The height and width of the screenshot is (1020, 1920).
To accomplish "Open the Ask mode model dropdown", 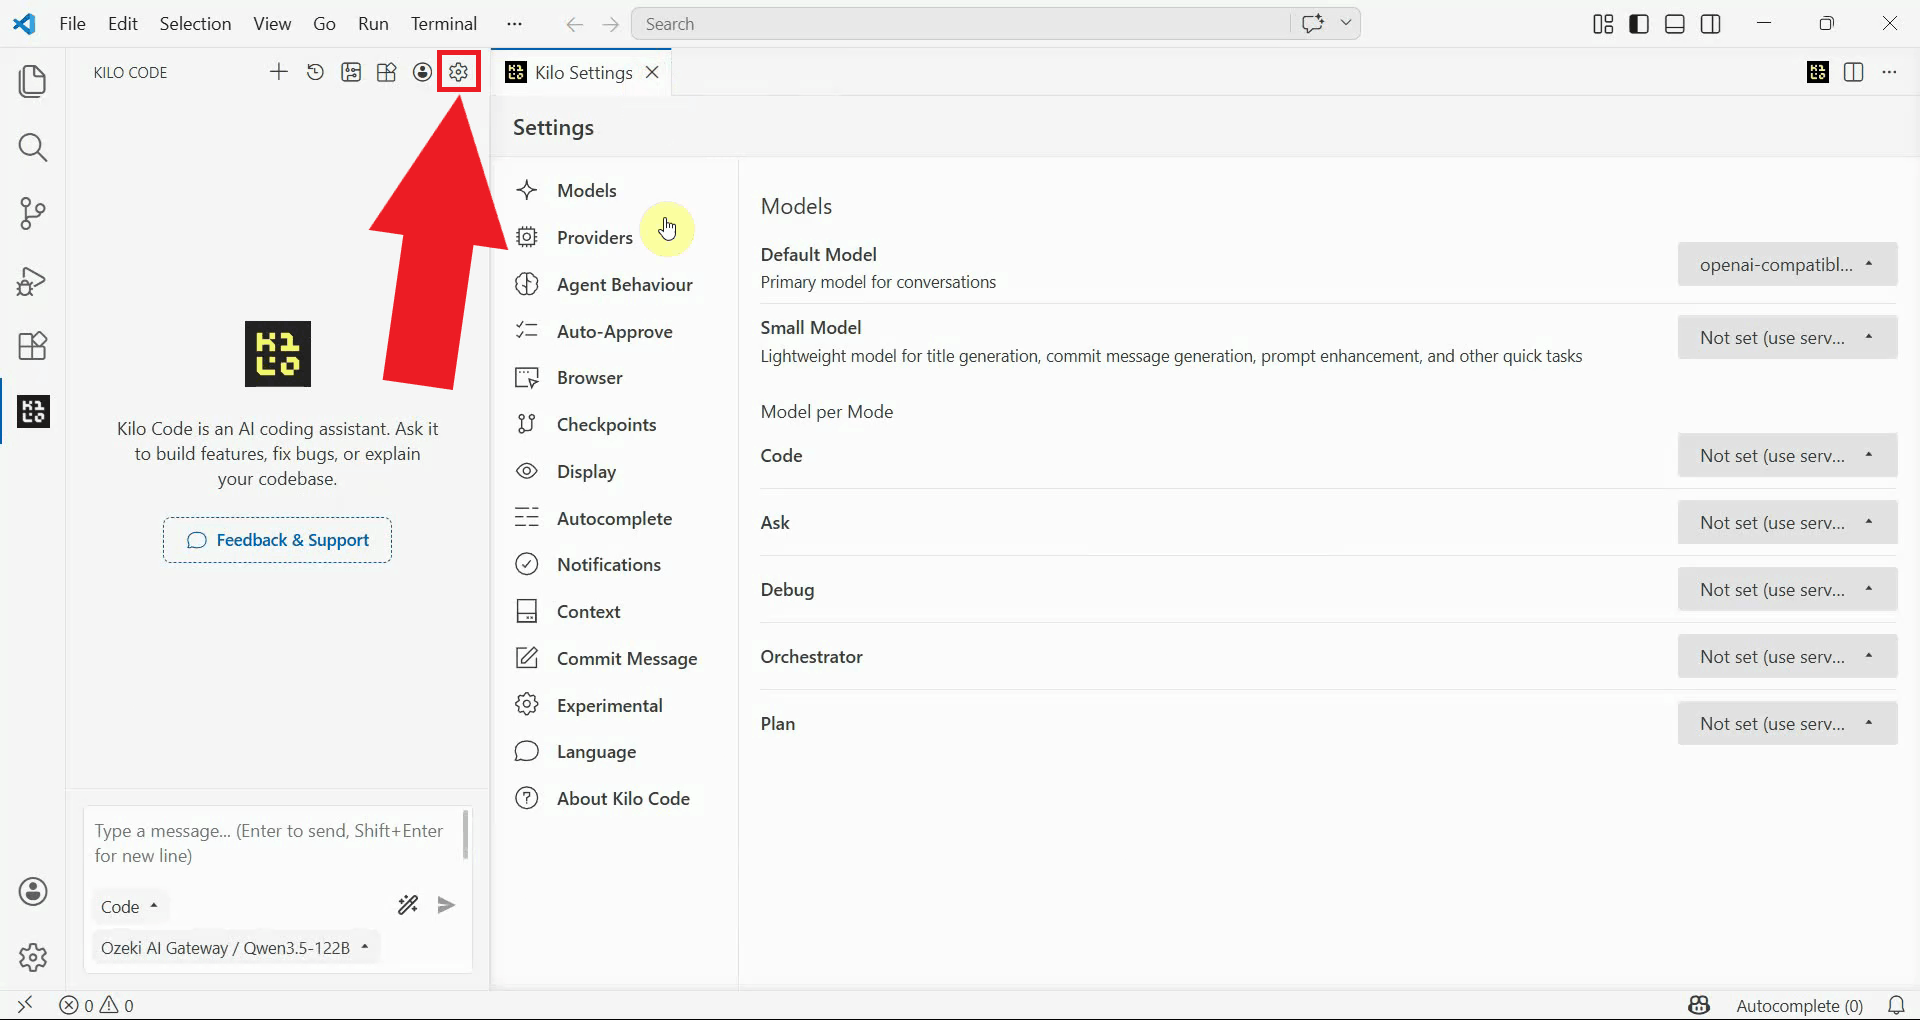I will coord(1787,522).
